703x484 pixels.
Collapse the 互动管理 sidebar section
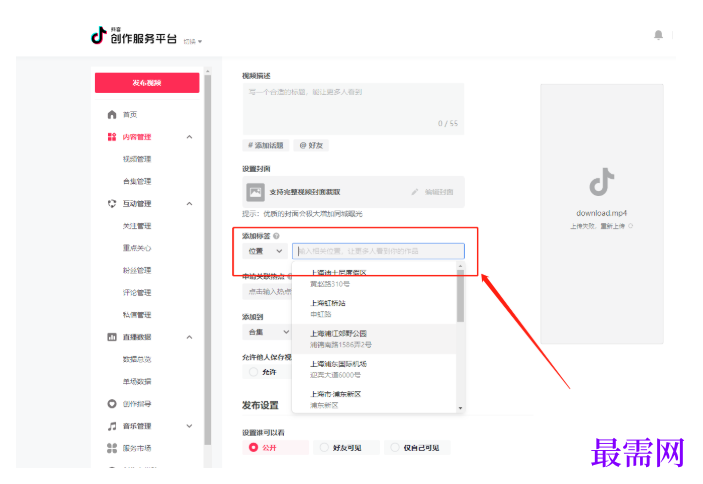point(189,204)
